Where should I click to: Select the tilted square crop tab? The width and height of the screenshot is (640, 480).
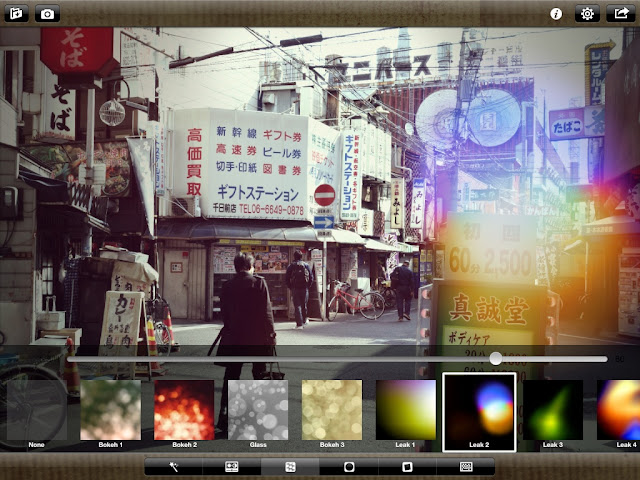[407, 467]
